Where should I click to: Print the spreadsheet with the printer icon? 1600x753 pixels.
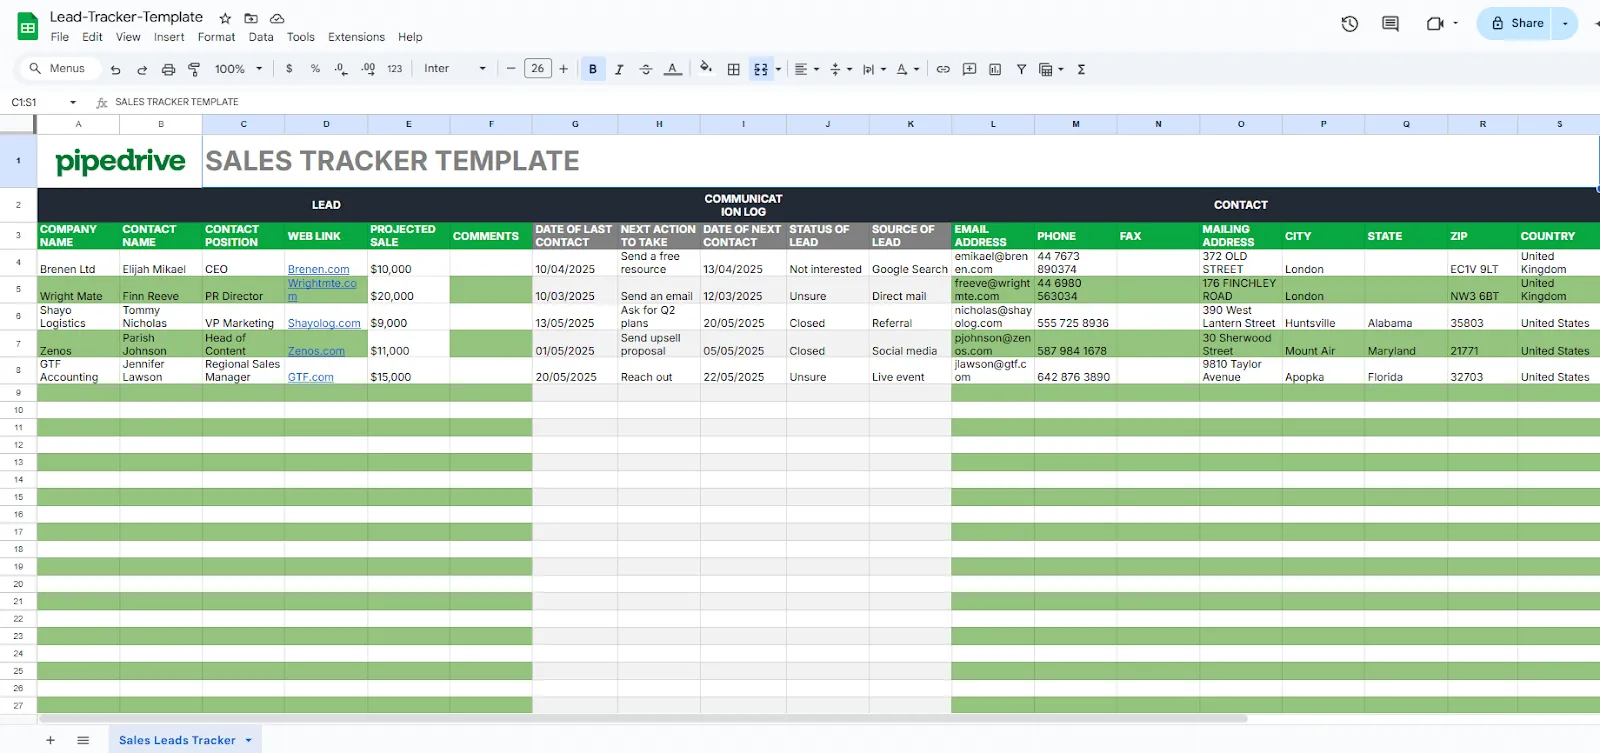(x=168, y=69)
